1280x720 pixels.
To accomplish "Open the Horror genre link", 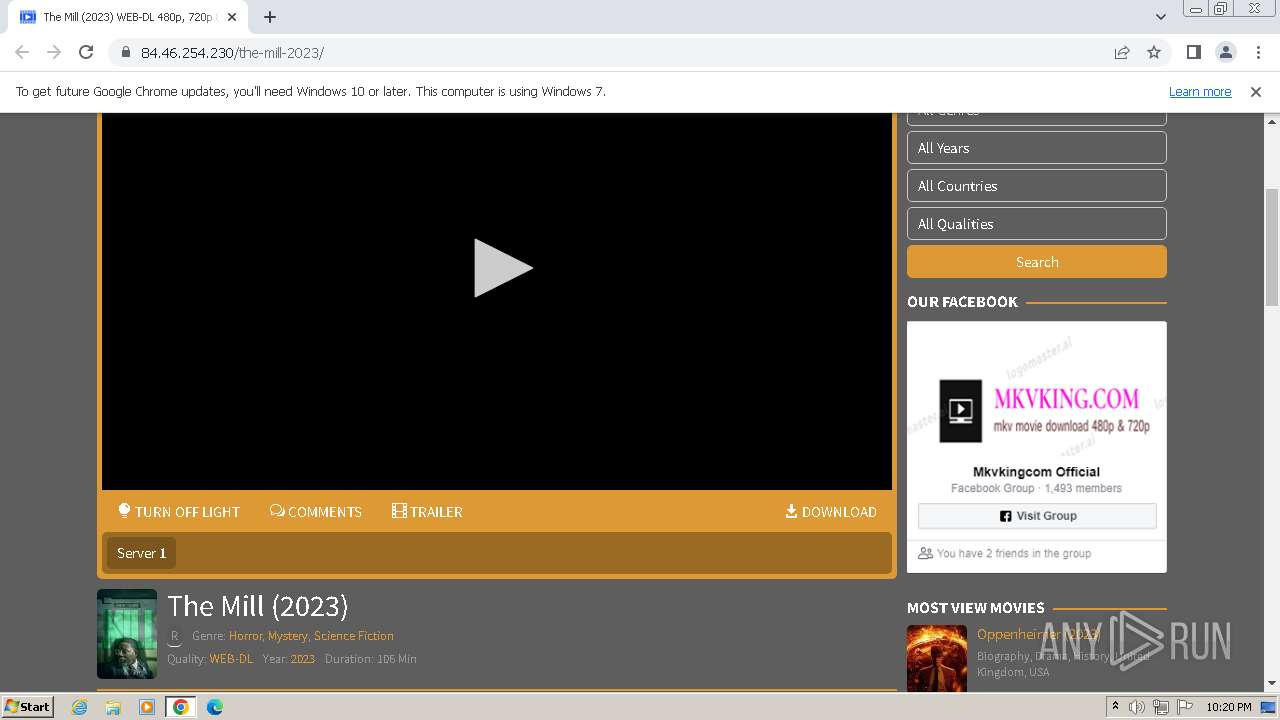I will [245, 636].
